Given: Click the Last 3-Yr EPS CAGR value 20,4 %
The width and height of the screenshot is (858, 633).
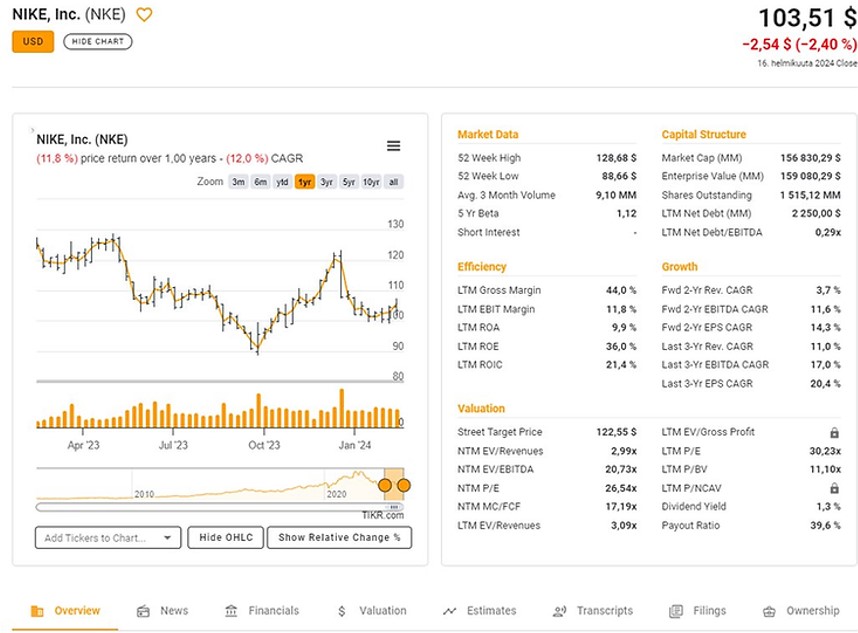Looking at the screenshot, I should coord(825,384).
